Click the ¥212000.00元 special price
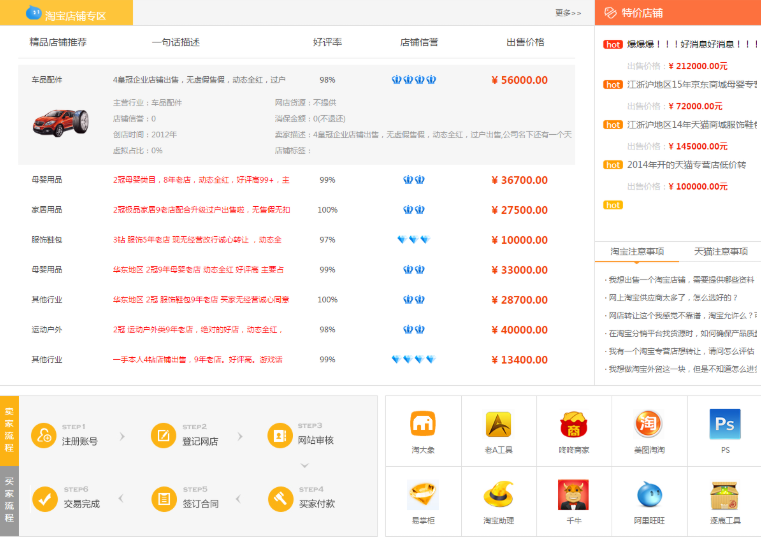The image size is (761, 537). coord(698,66)
